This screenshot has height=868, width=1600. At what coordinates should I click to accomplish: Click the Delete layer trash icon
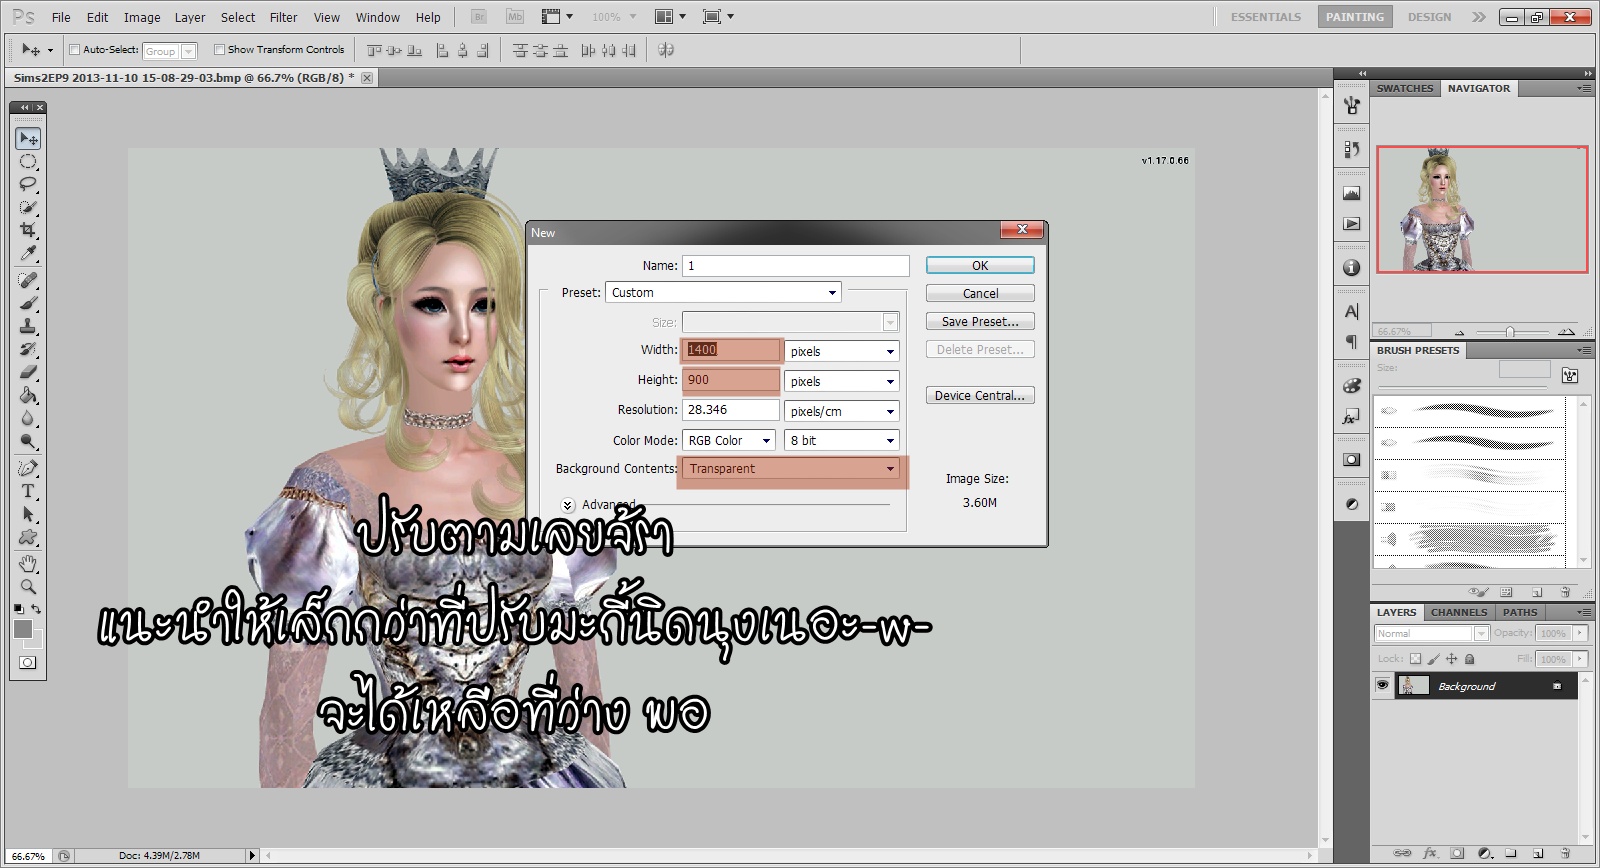coord(1565,853)
